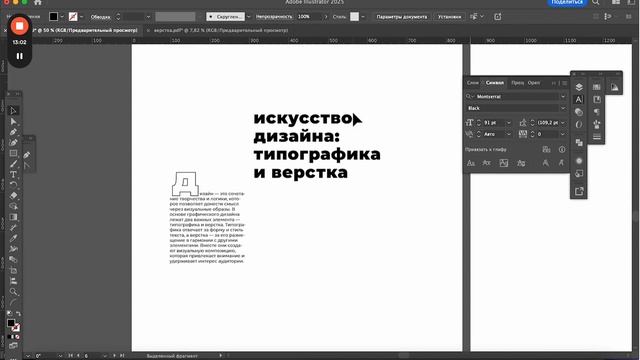The image size is (640, 360).
Task: Open the tracking value dropdown
Action: pos(563,134)
